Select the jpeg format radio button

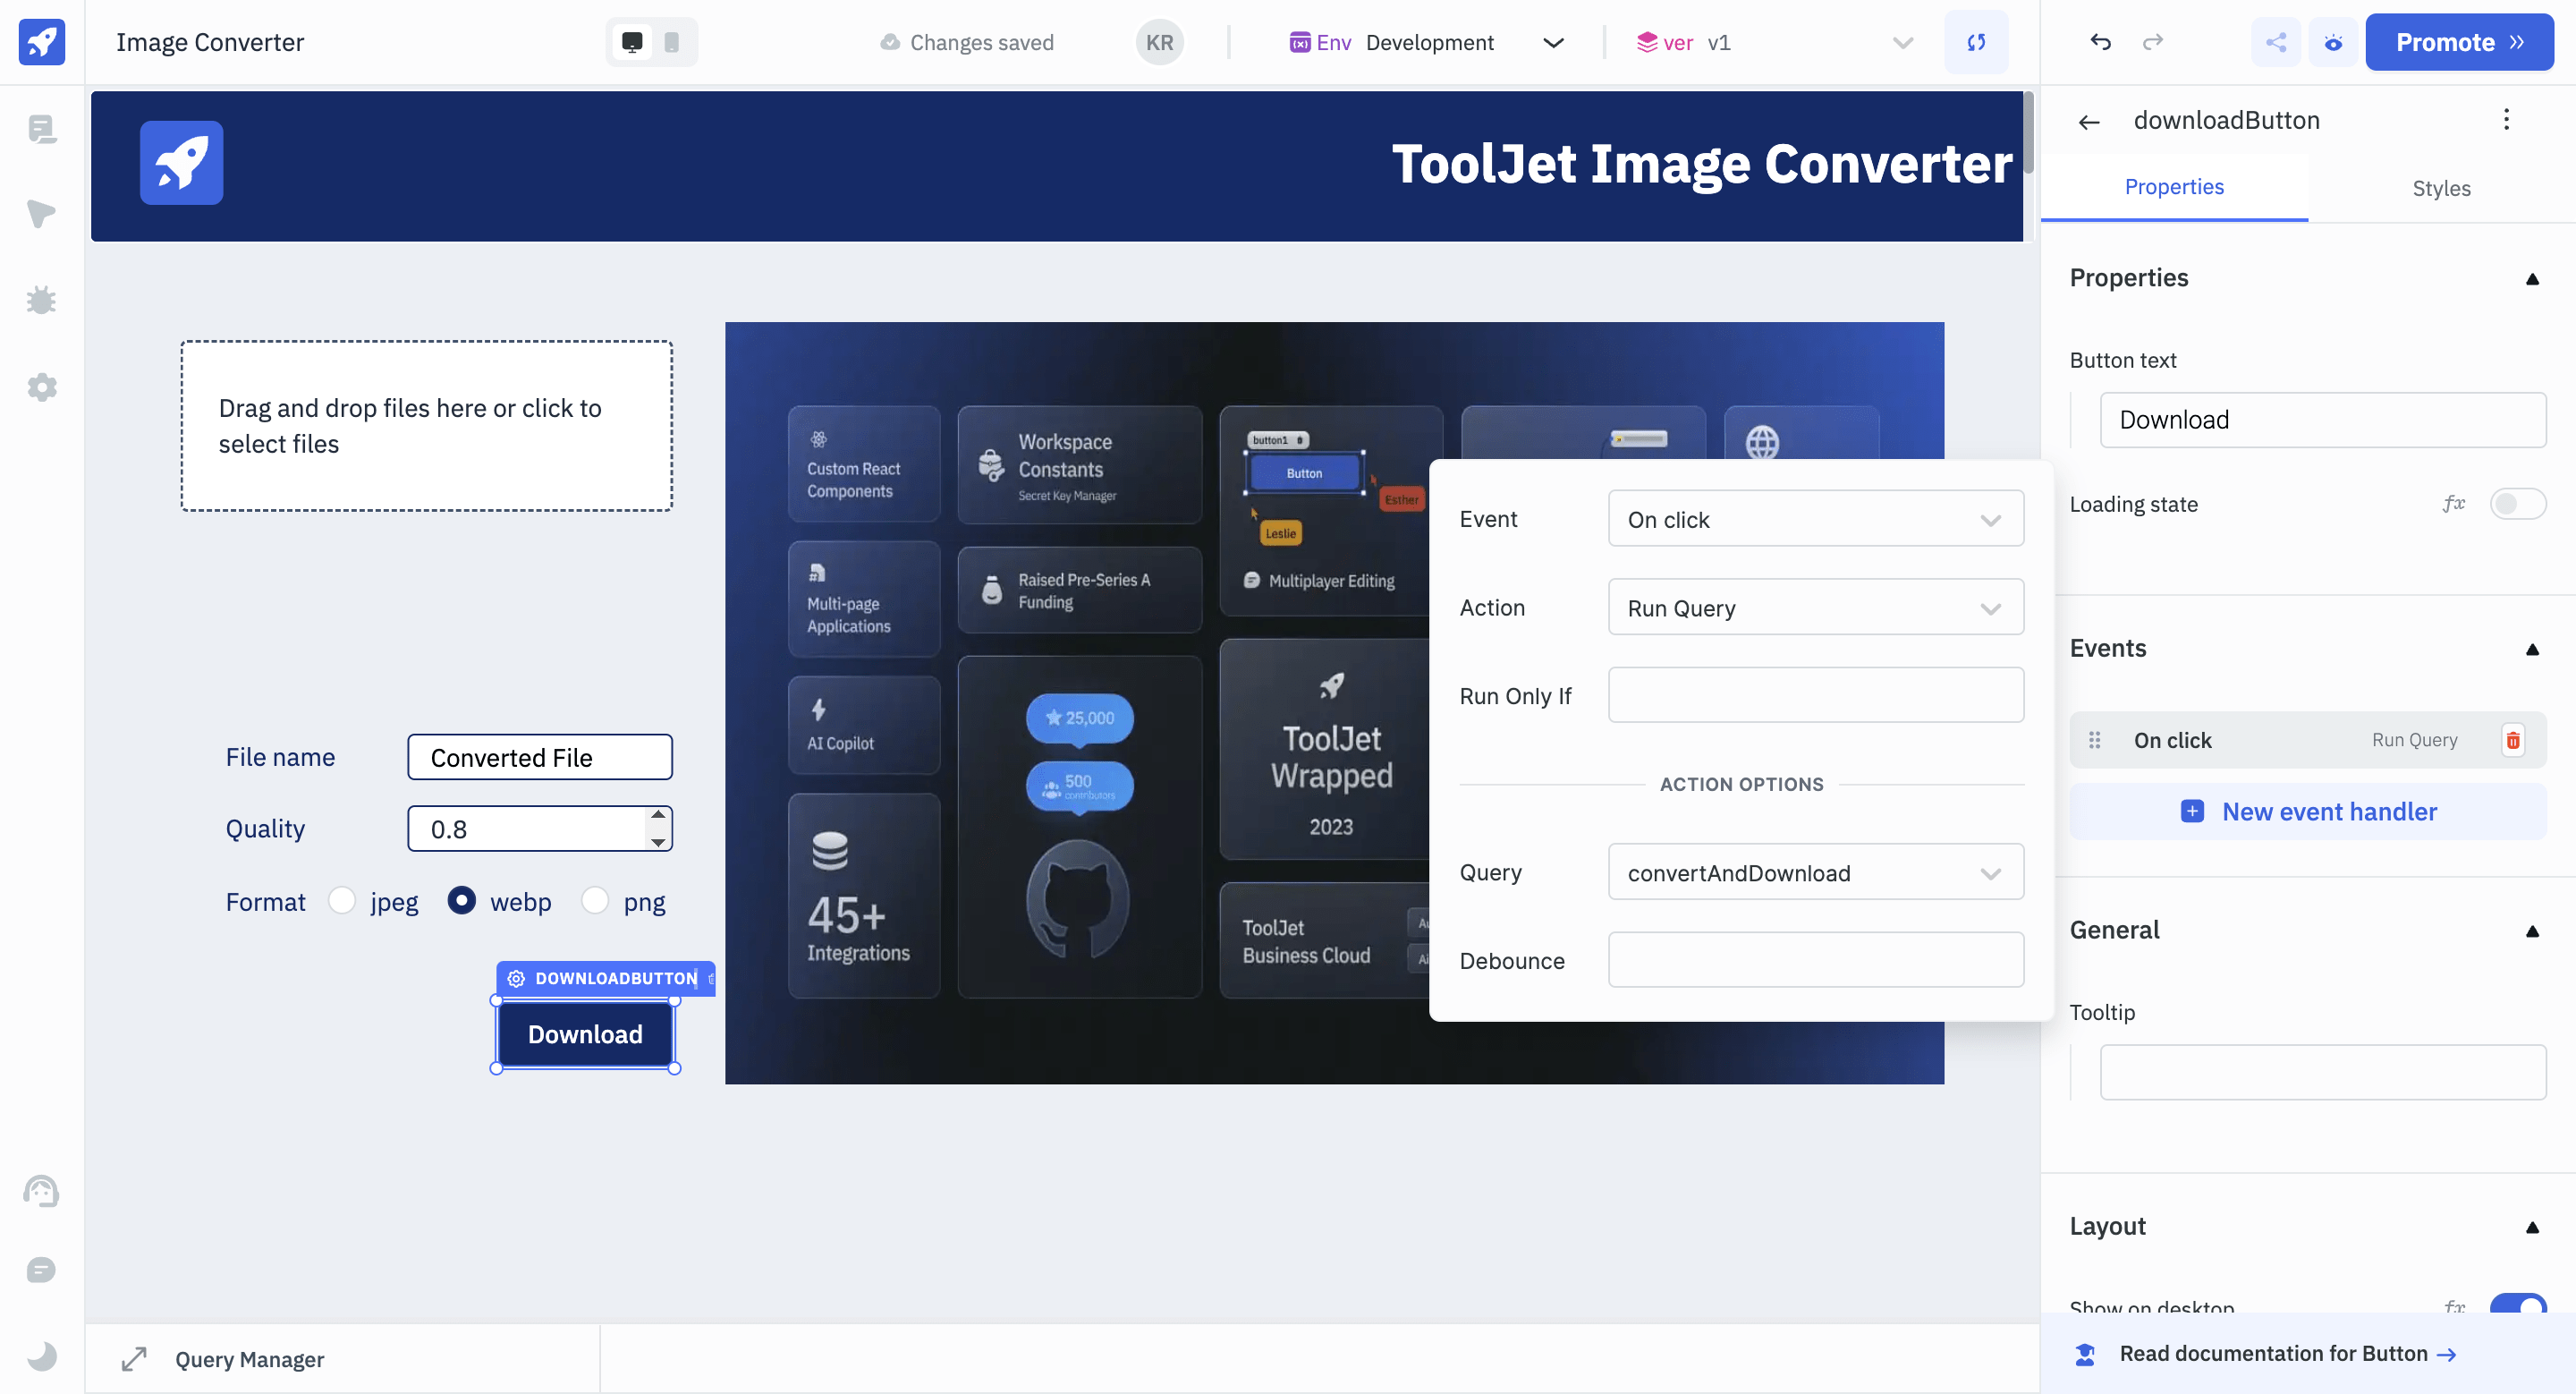point(342,901)
